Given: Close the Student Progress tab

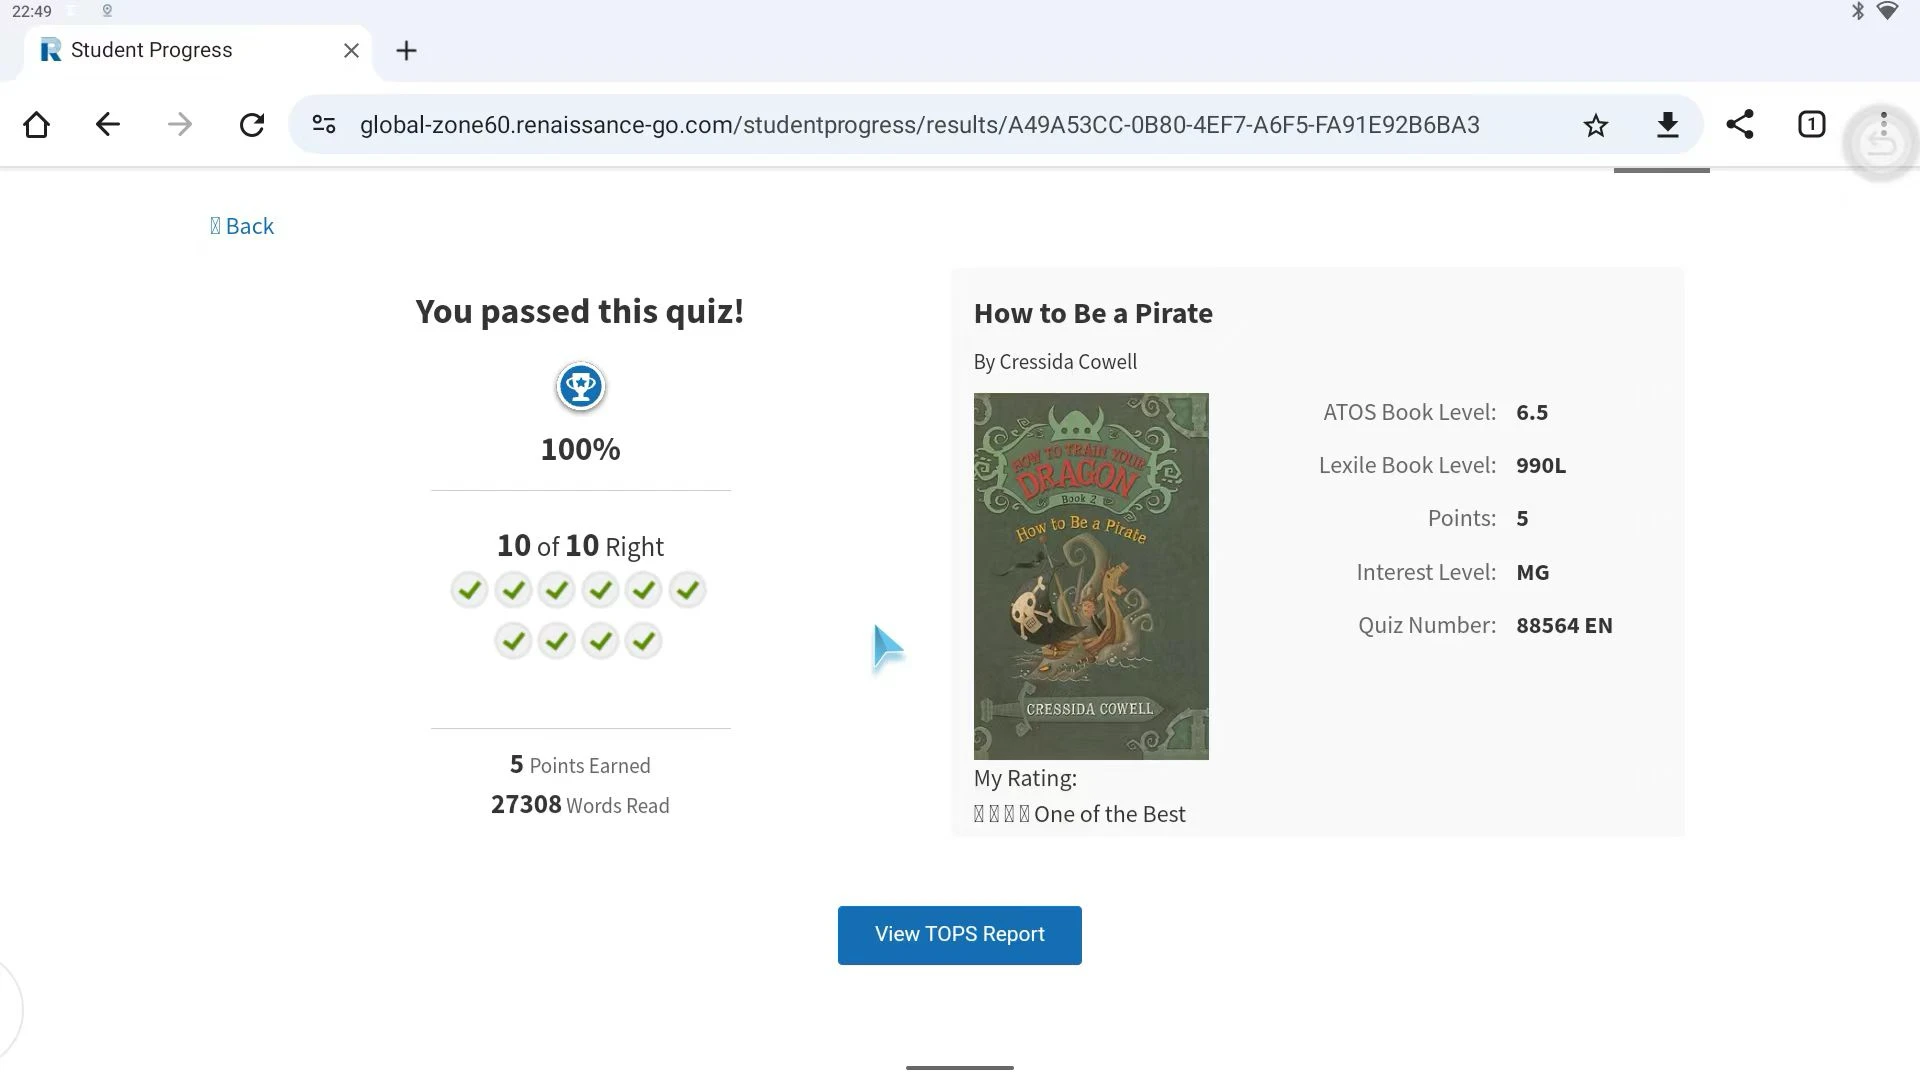Looking at the screenshot, I should pyautogui.click(x=351, y=51).
